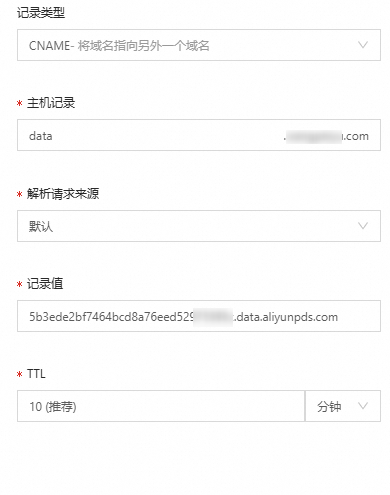Click the 解析请求来源 label
Viewport: 390px width, 495px height.
click(63, 194)
